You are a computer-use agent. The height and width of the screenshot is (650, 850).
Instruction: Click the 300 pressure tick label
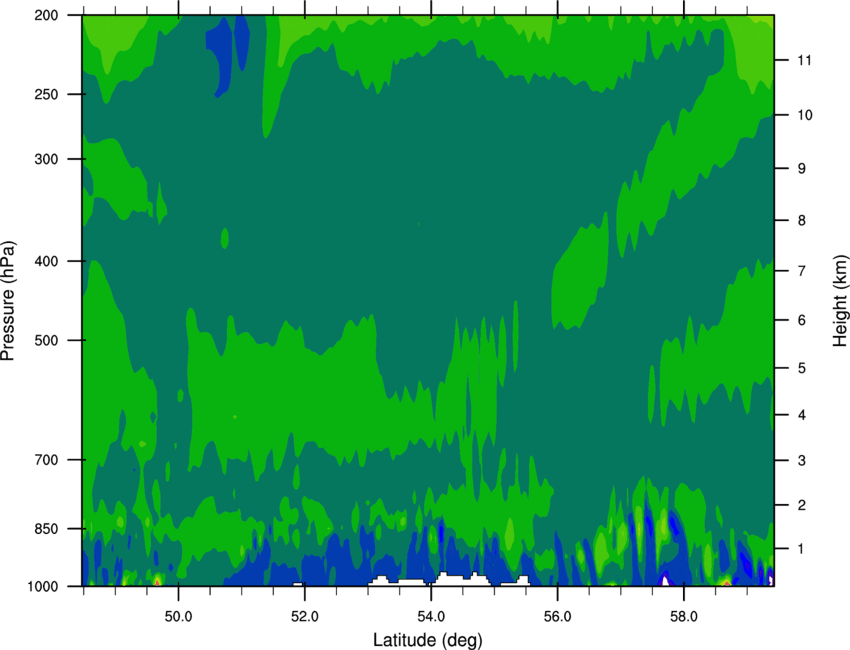click(46, 159)
